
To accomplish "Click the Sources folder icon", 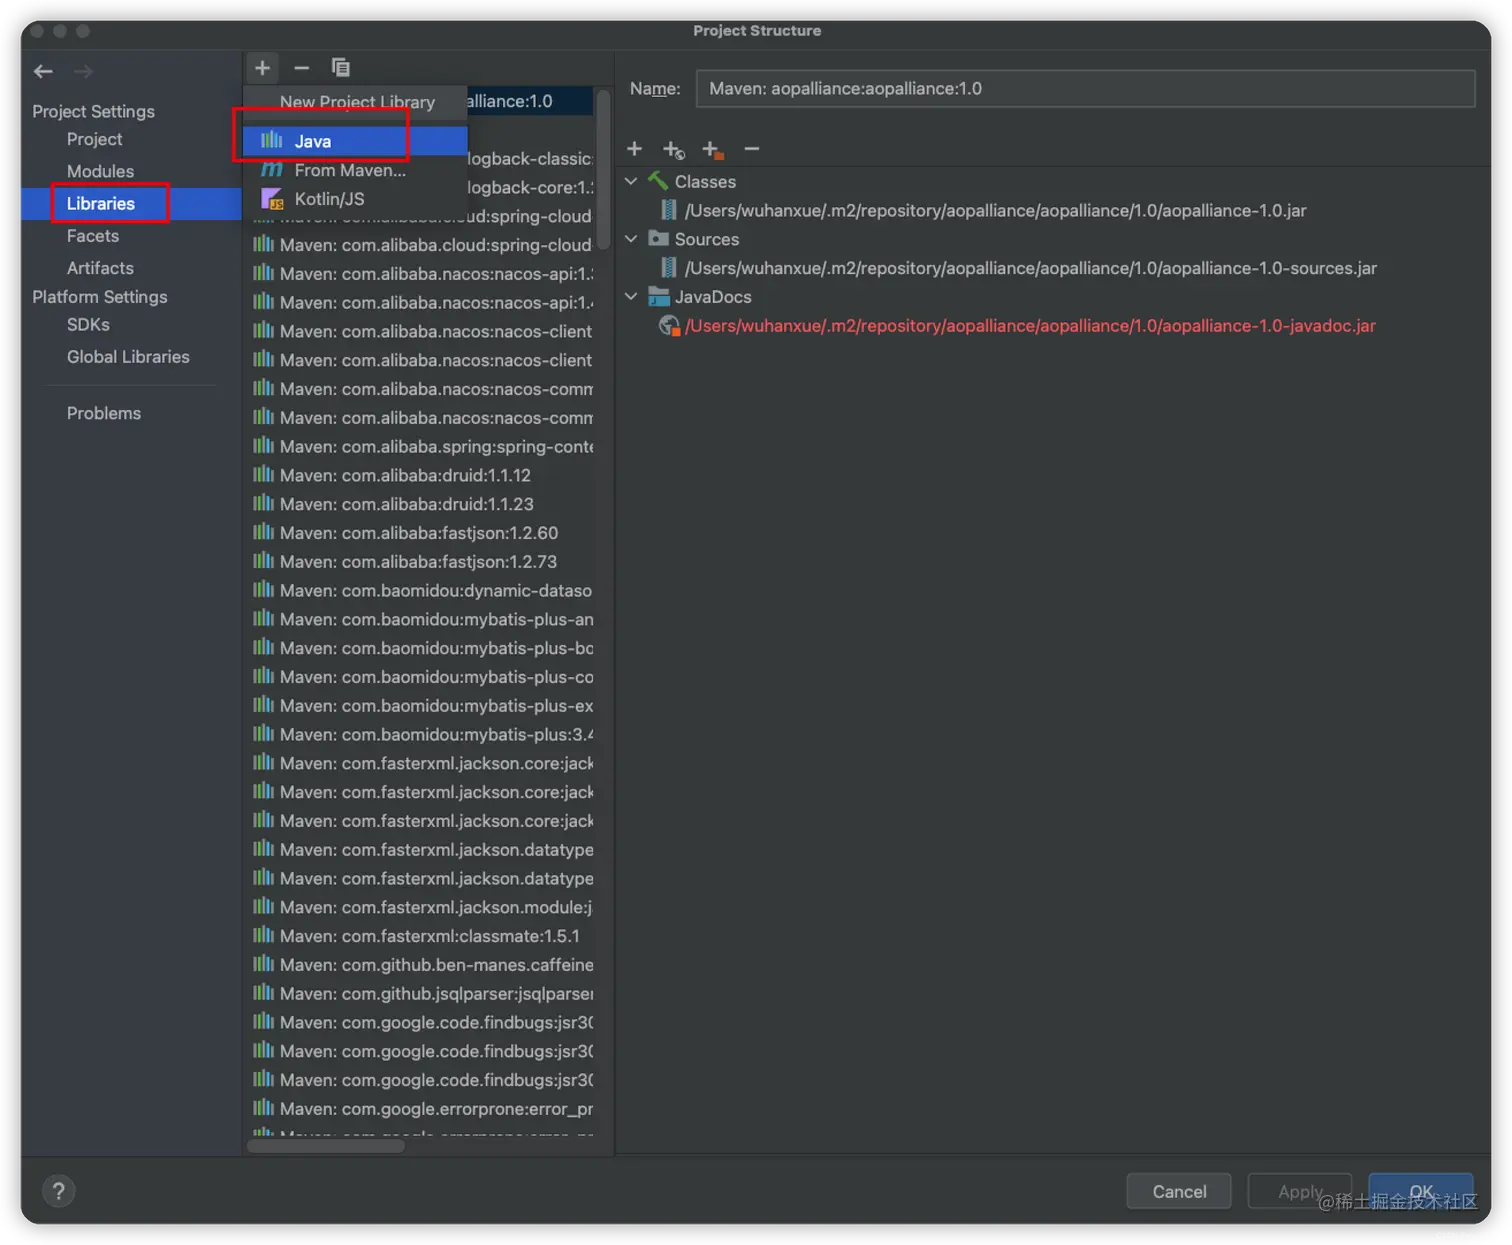I will coord(658,239).
